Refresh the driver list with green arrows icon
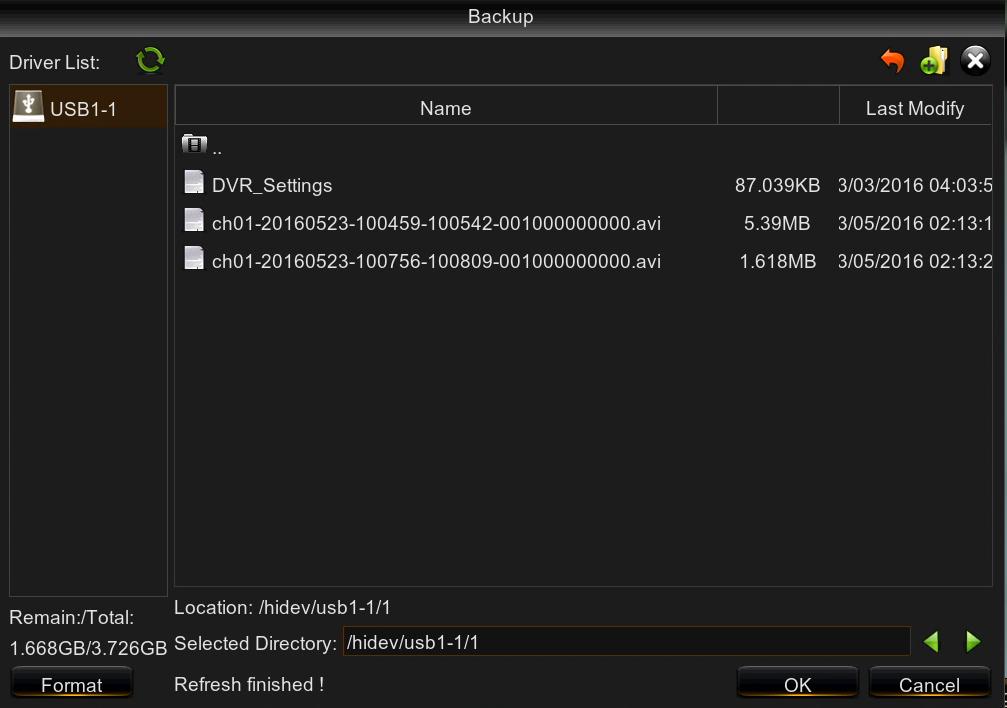This screenshot has height=708, width=1007. coord(150,60)
